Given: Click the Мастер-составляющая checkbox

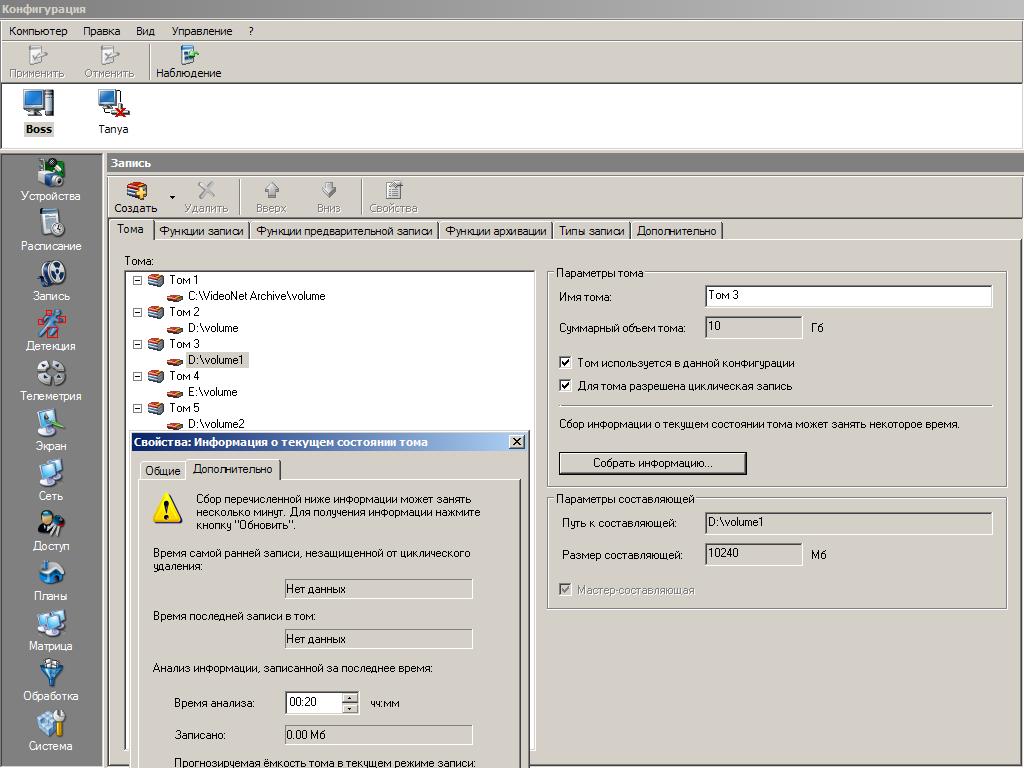Looking at the screenshot, I should click(566, 590).
